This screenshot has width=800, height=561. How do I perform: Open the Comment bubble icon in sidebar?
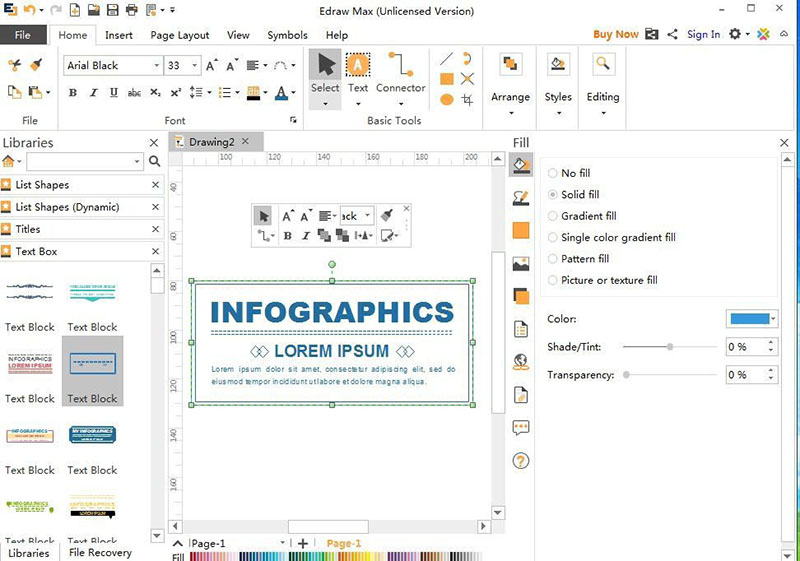click(x=520, y=427)
